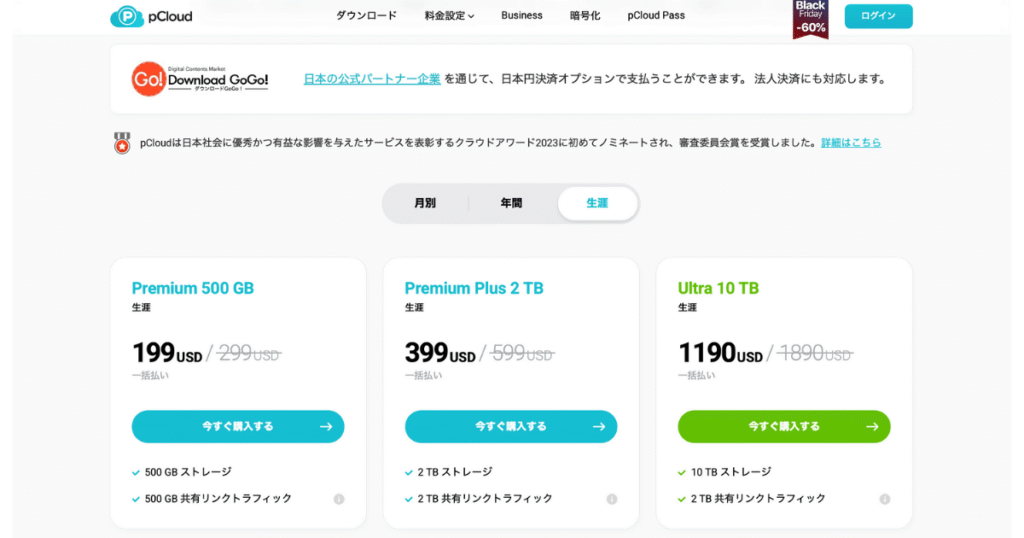This screenshot has width=1024, height=538.
Task: Expand the 料金設定 dropdown menu
Action: (x=449, y=16)
